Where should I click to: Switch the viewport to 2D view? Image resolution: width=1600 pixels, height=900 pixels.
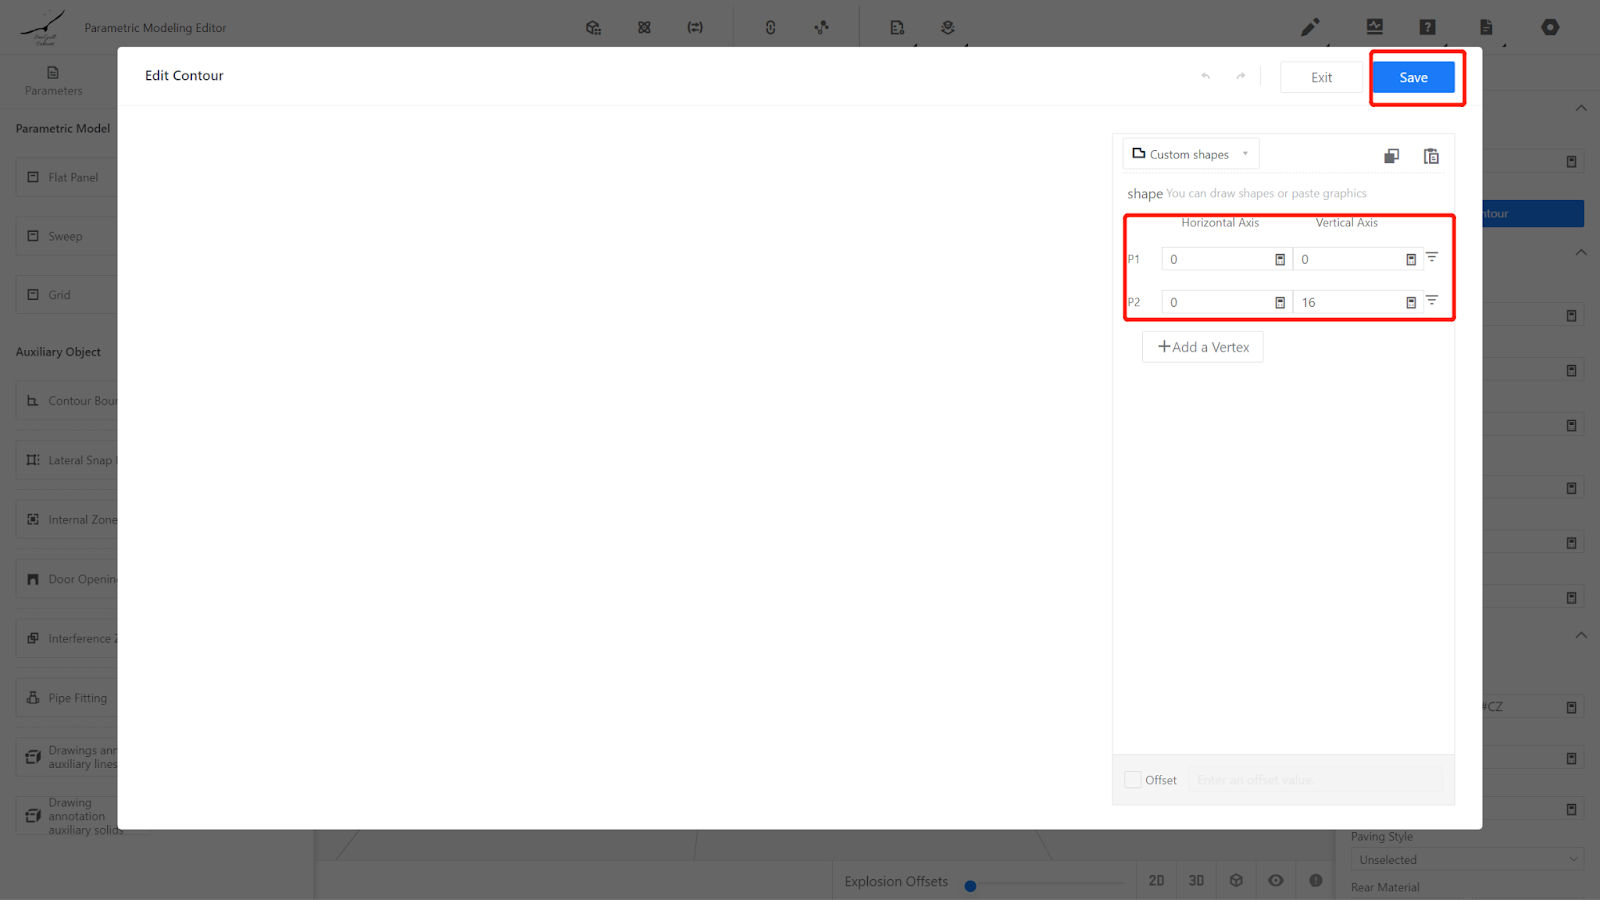point(1156,881)
